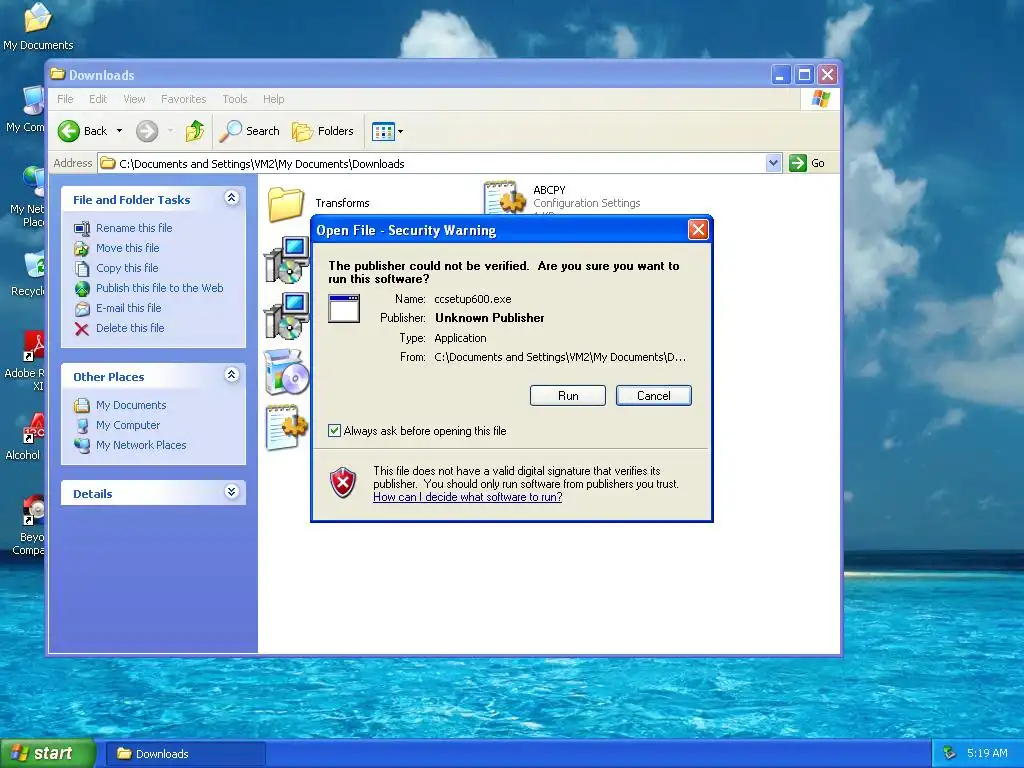Open the Back history dropdown arrow
Viewport: 1024px width, 768px height.
tap(120, 131)
